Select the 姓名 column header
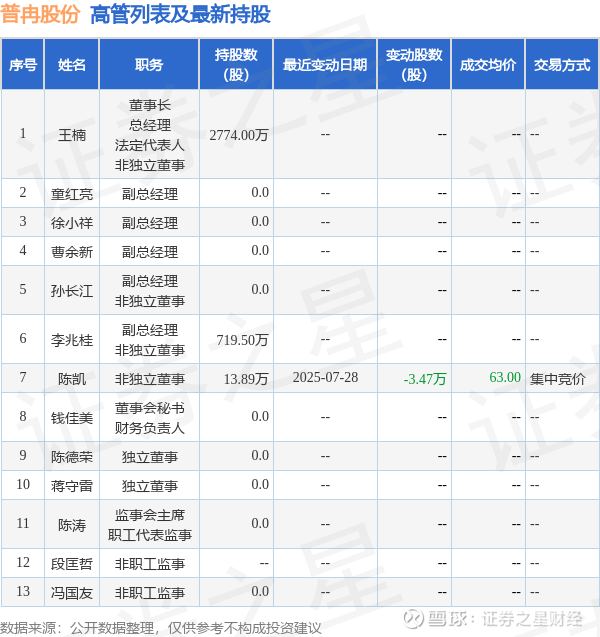 71,65
